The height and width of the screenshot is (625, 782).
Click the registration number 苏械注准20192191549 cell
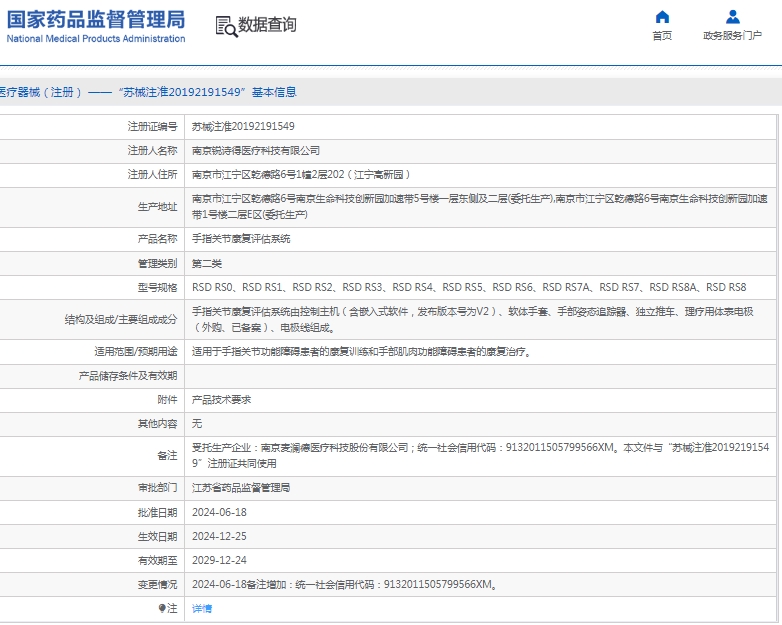(481, 127)
